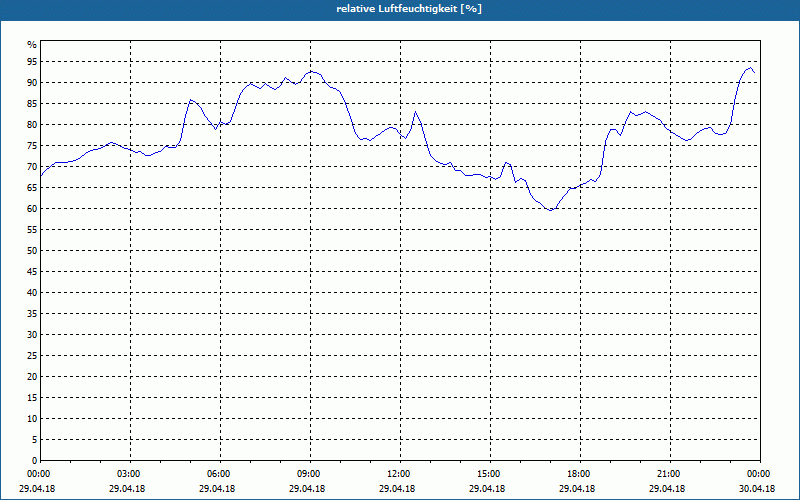This screenshot has width=800, height=500.
Task: Select the y-axis value 45
Action: pyautogui.click(x=32, y=271)
